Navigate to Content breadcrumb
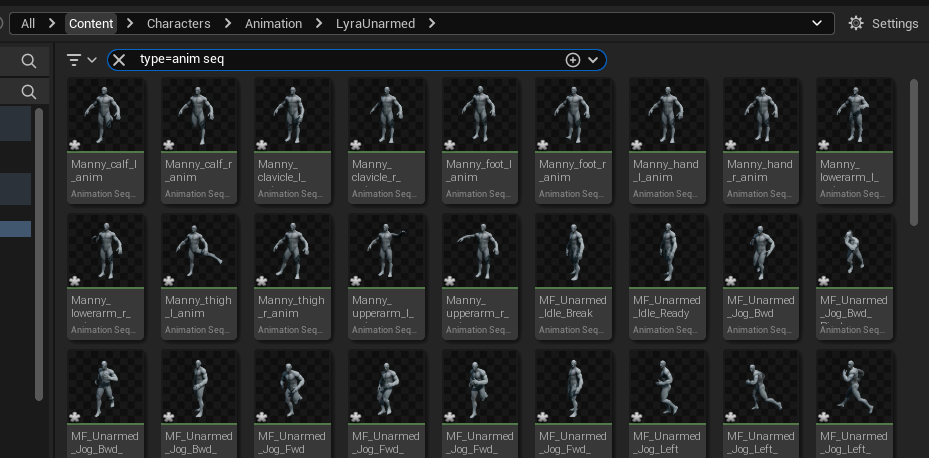929x458 pixels. click(x=91, y=24)
